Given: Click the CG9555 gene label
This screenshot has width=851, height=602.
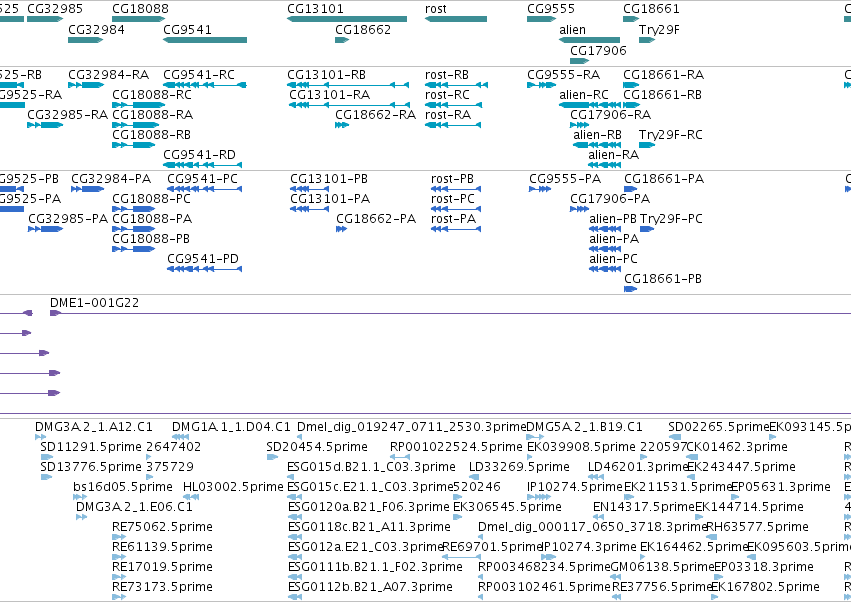Looking at the screenshot, I should (x=551, y=9).
